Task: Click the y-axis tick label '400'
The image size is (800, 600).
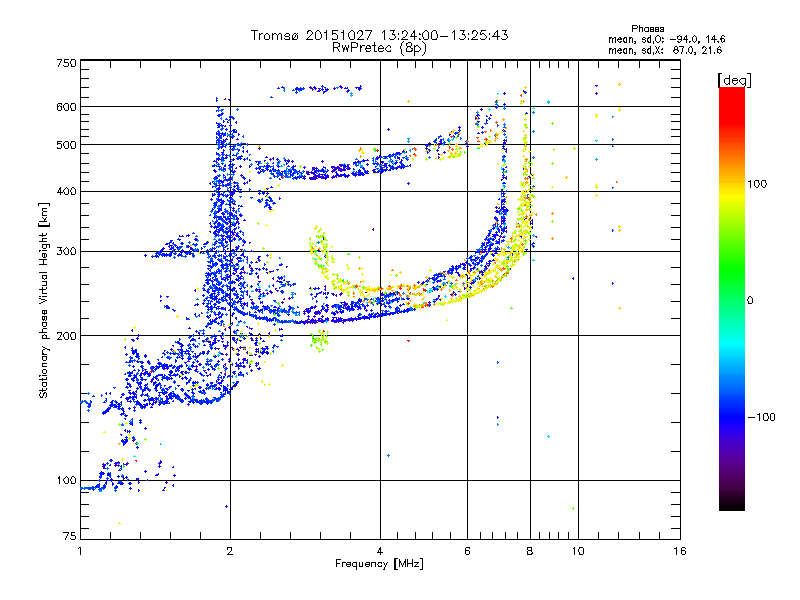Action: (x=67, y=192)
